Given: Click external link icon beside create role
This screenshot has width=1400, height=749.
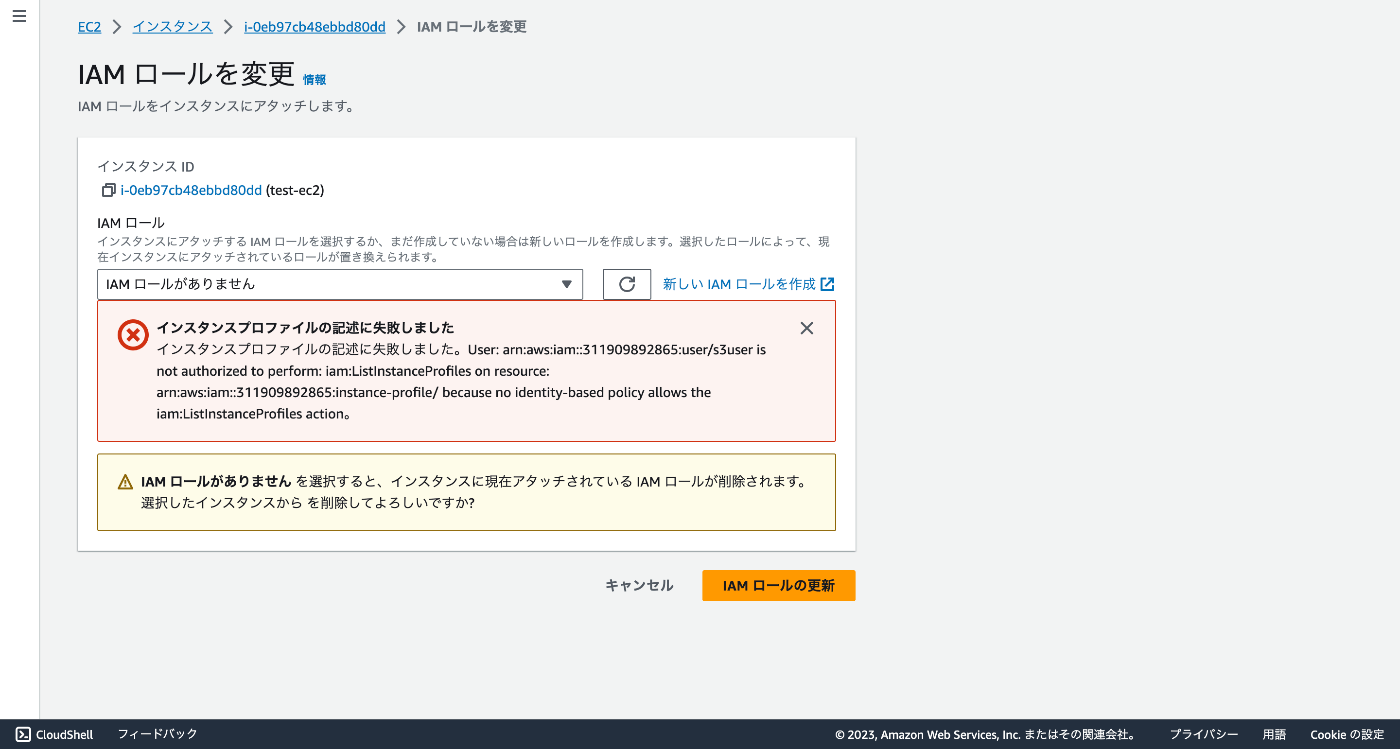Looking at the screenshot, I should coord(827,284).
